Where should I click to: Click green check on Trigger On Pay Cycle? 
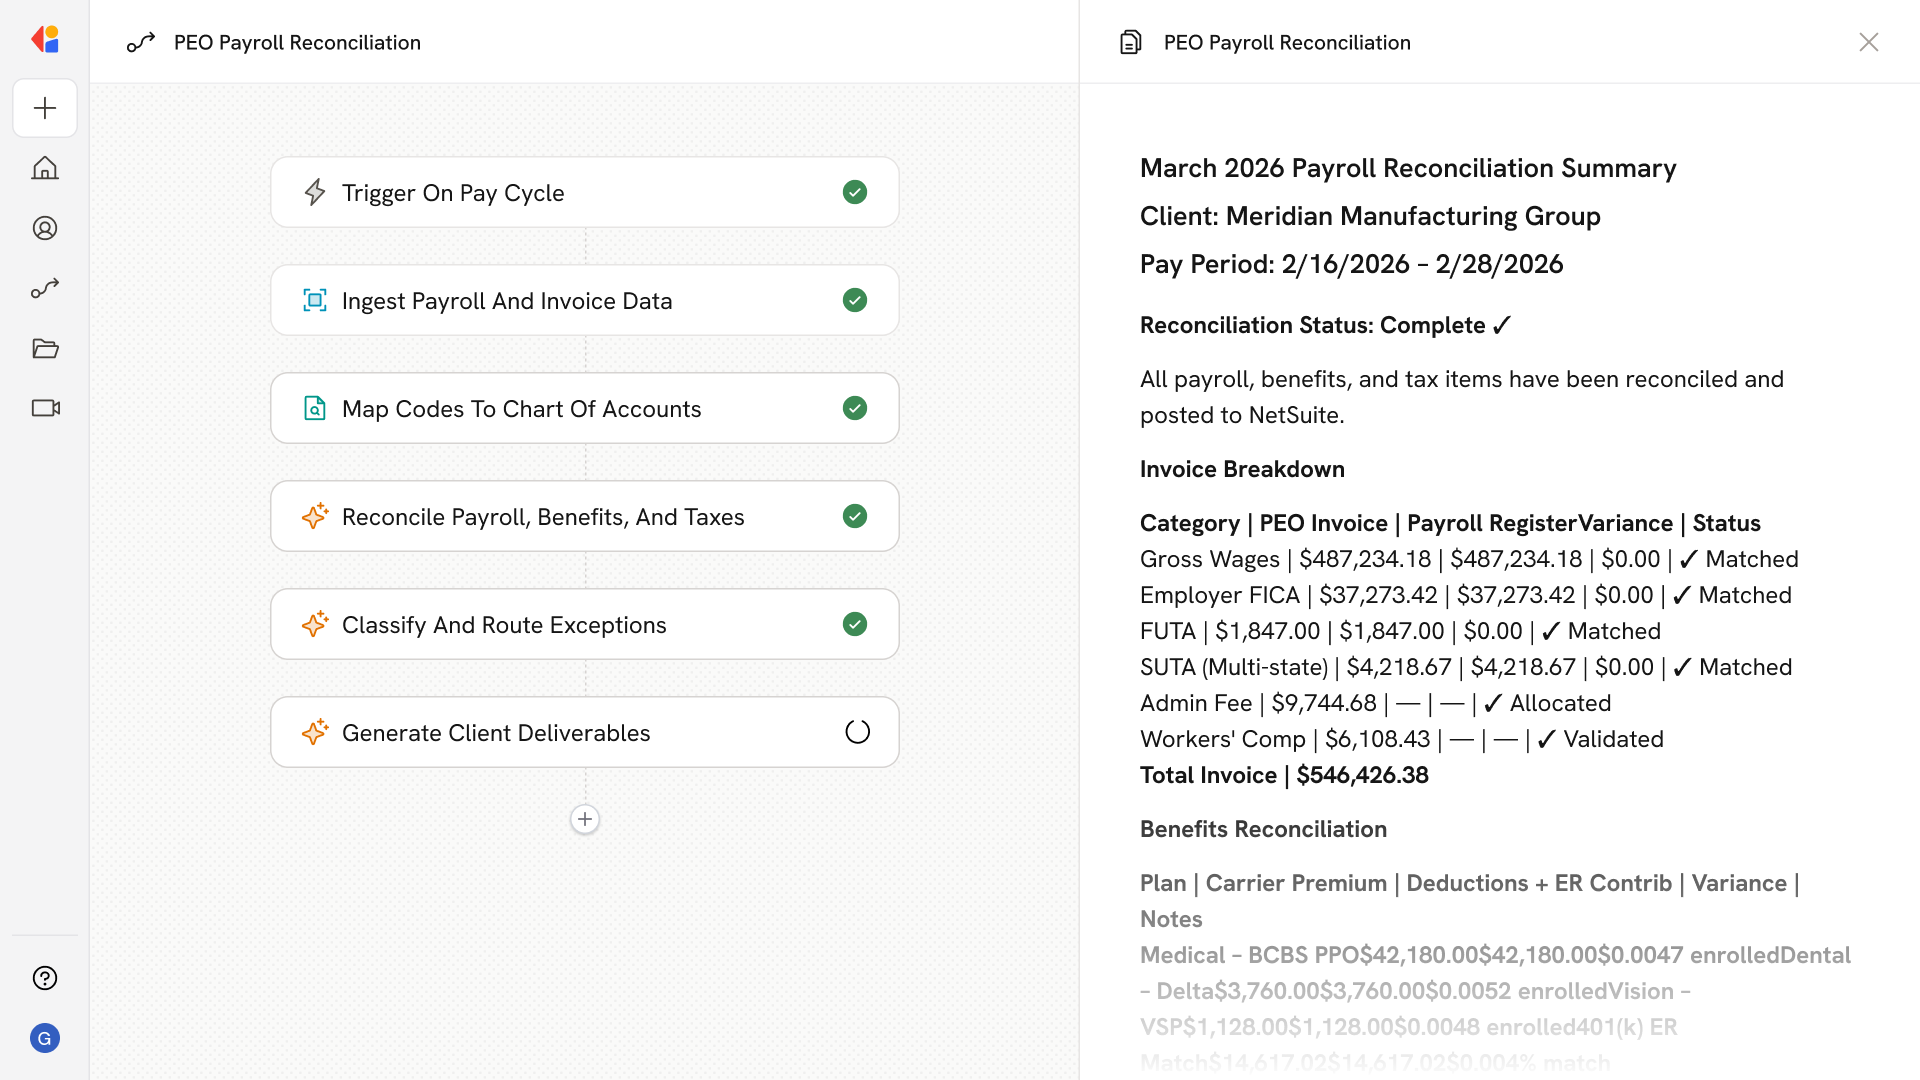pos(855,192)
